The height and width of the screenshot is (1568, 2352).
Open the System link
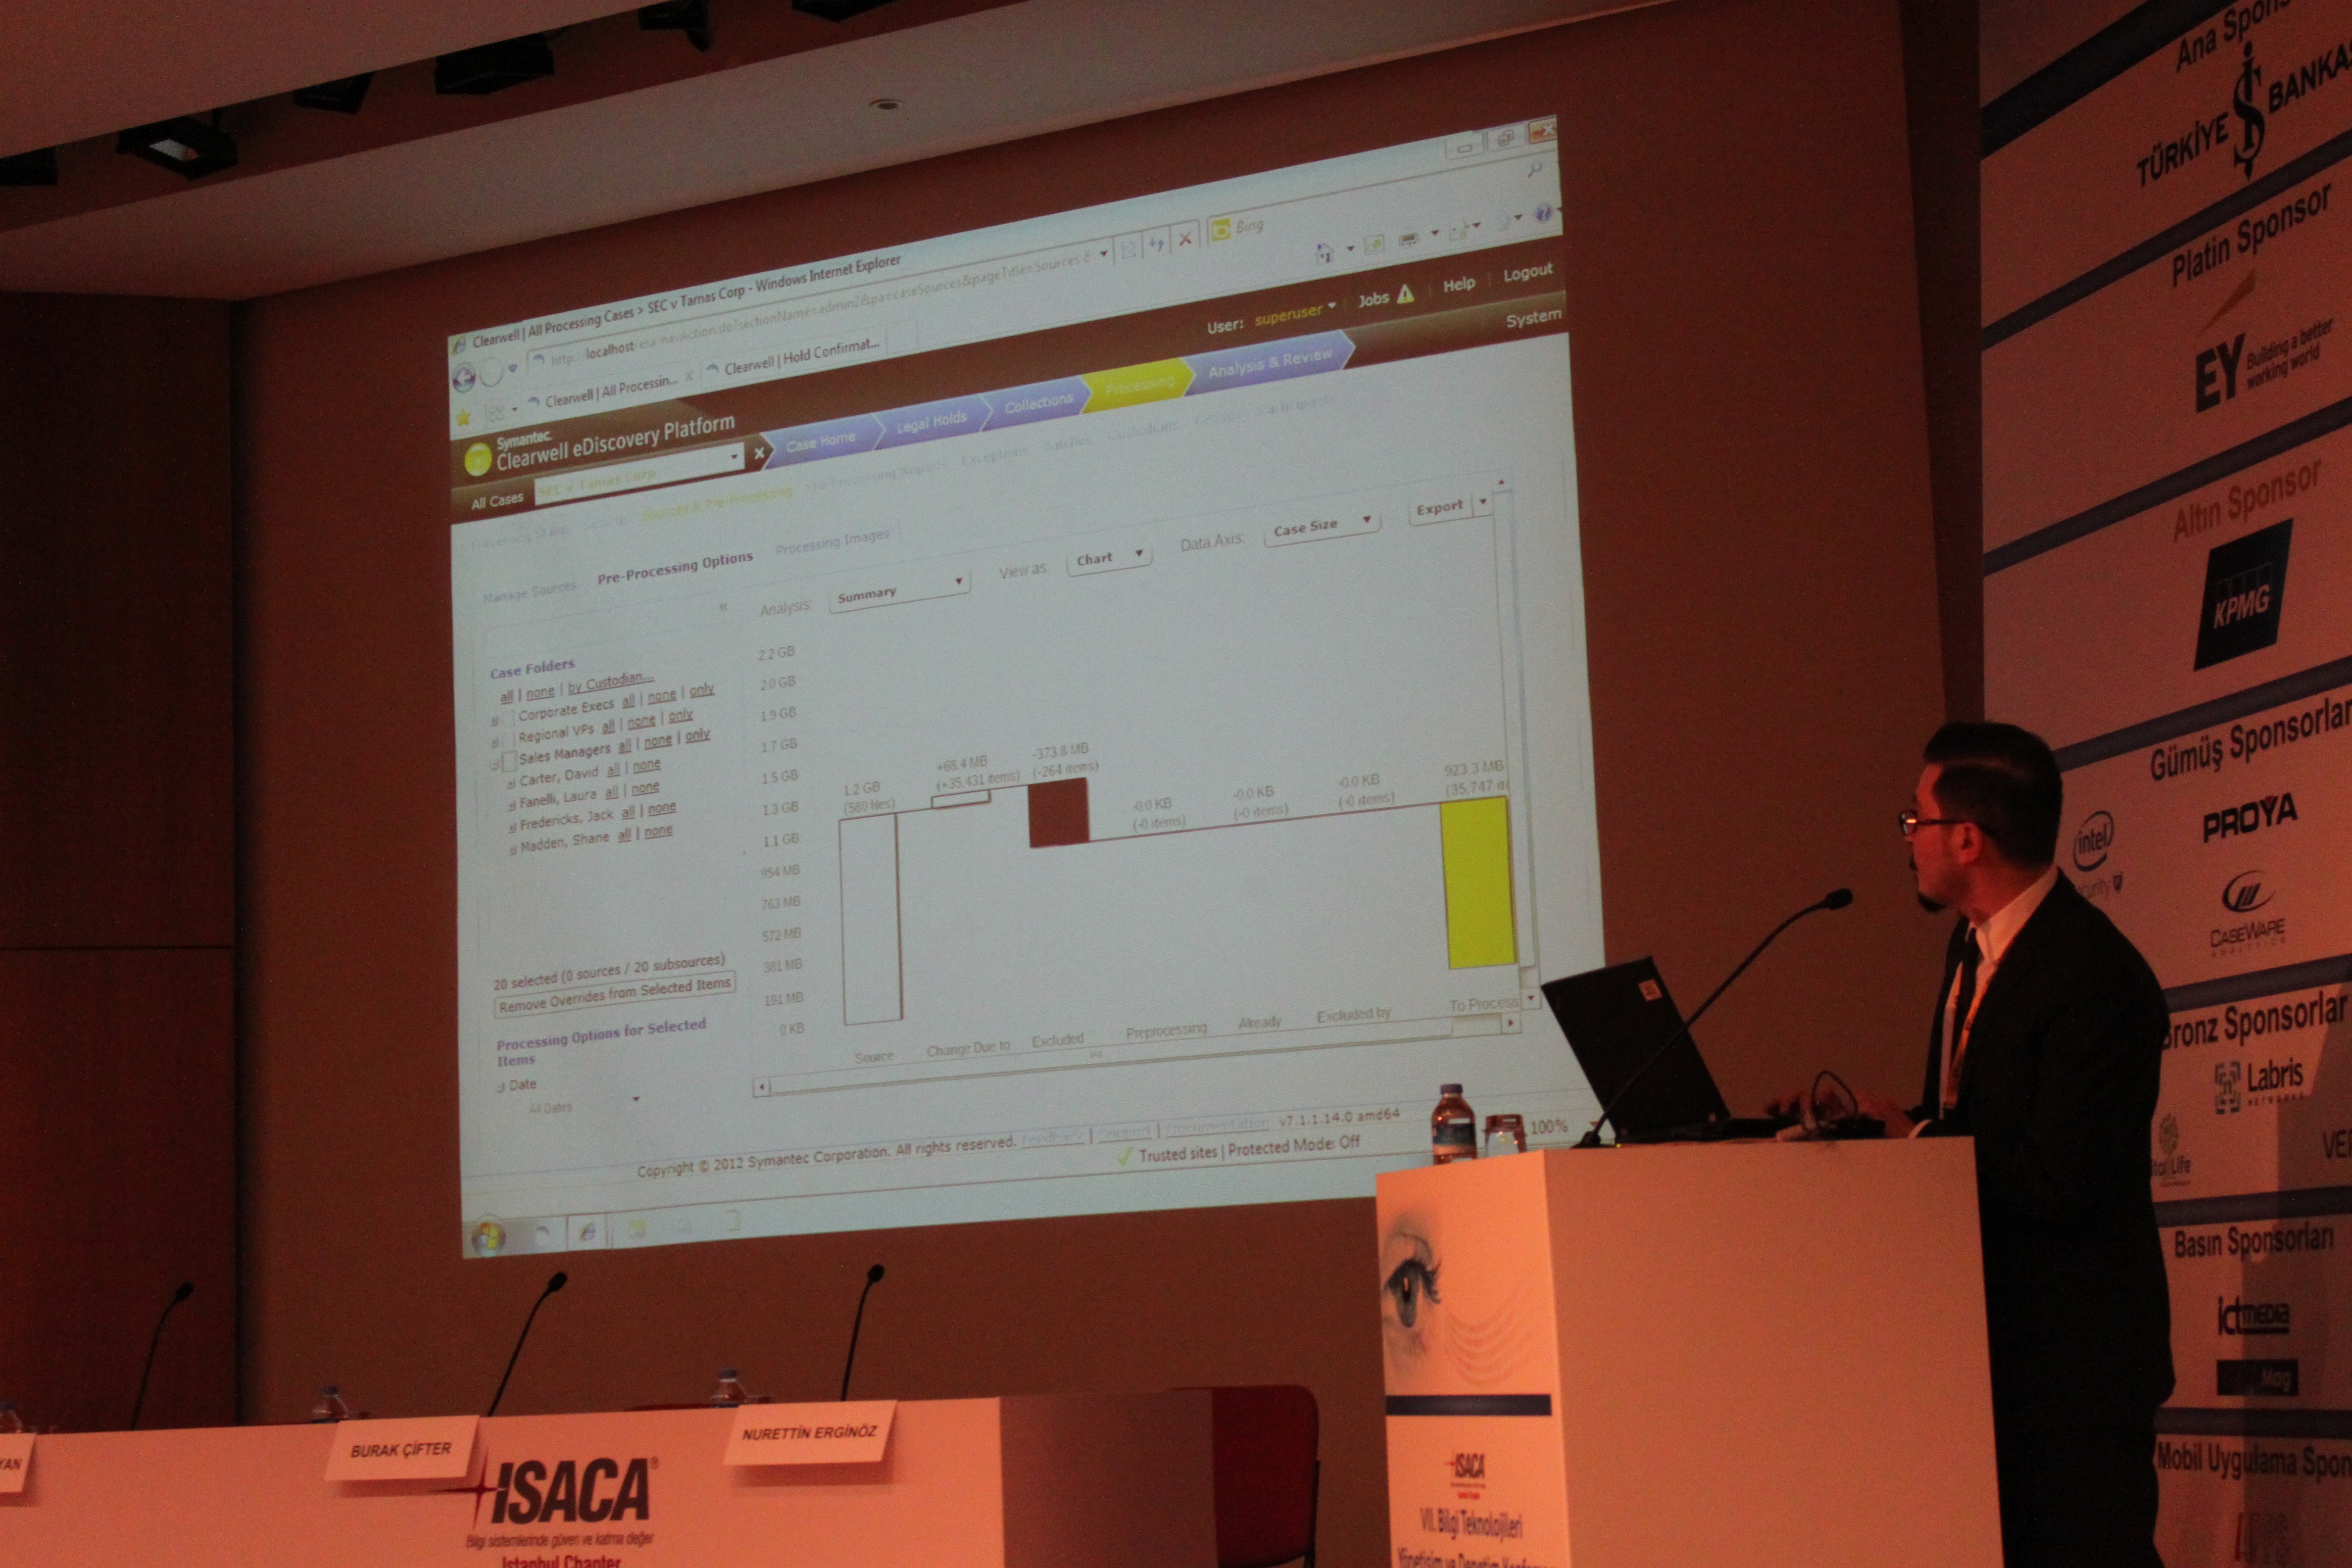[1533, 317]
